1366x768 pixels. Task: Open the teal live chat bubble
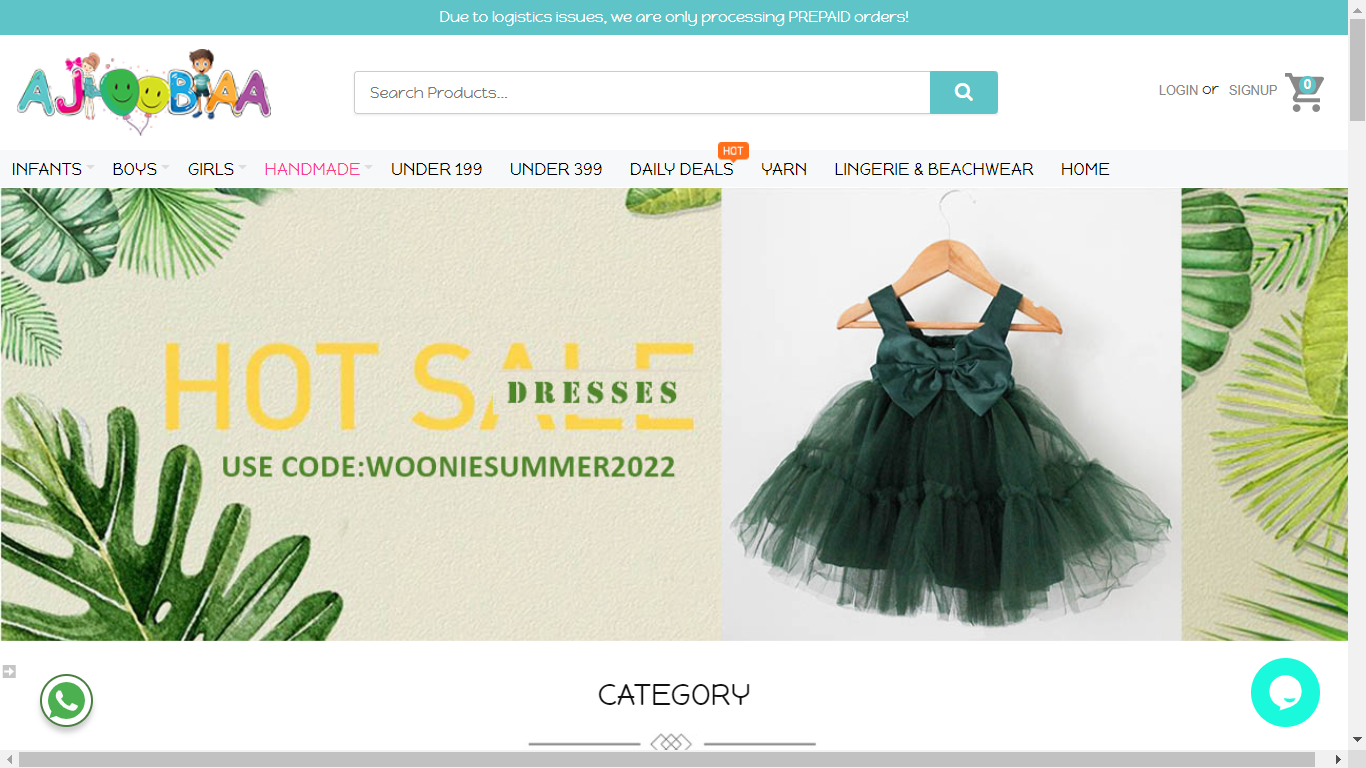(x=1285, y=692)
